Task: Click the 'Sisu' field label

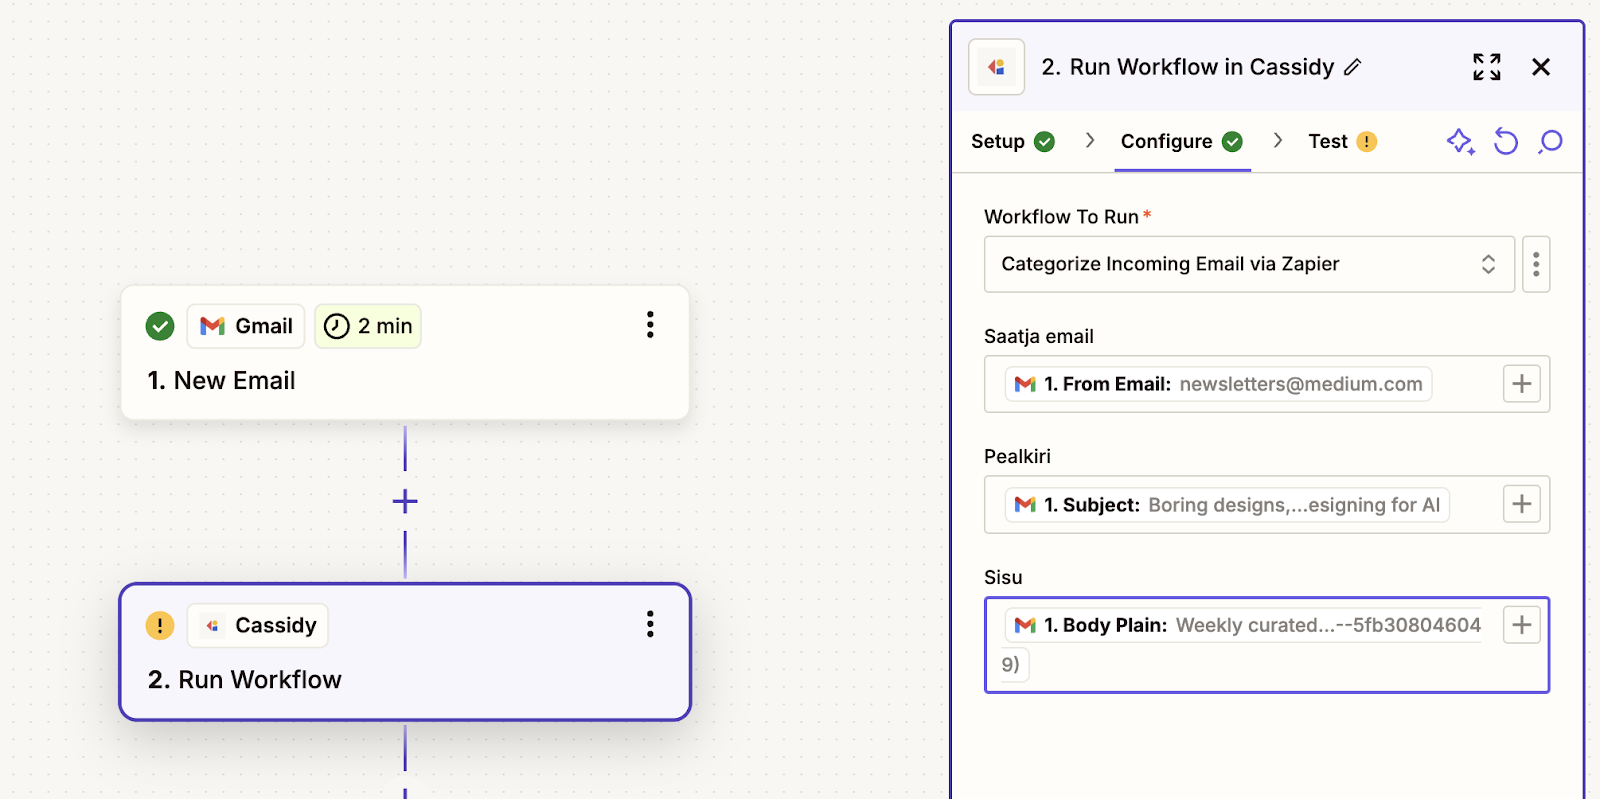Action: (x=1003, y=577)
